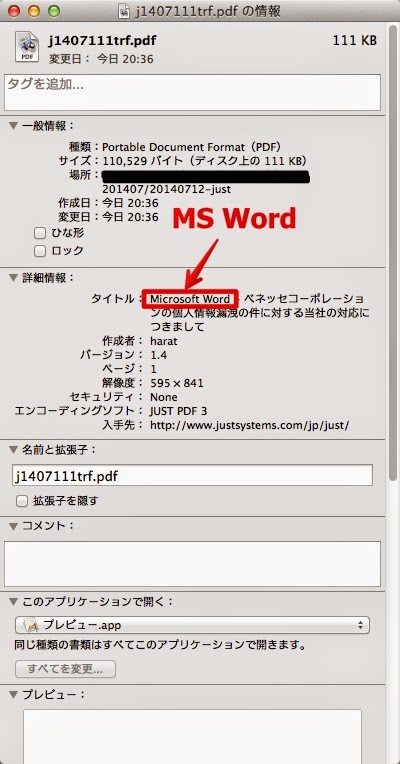Click the すべてを変更... button
This screenshot has height=764, width=400.
click(x=65, y=669)
